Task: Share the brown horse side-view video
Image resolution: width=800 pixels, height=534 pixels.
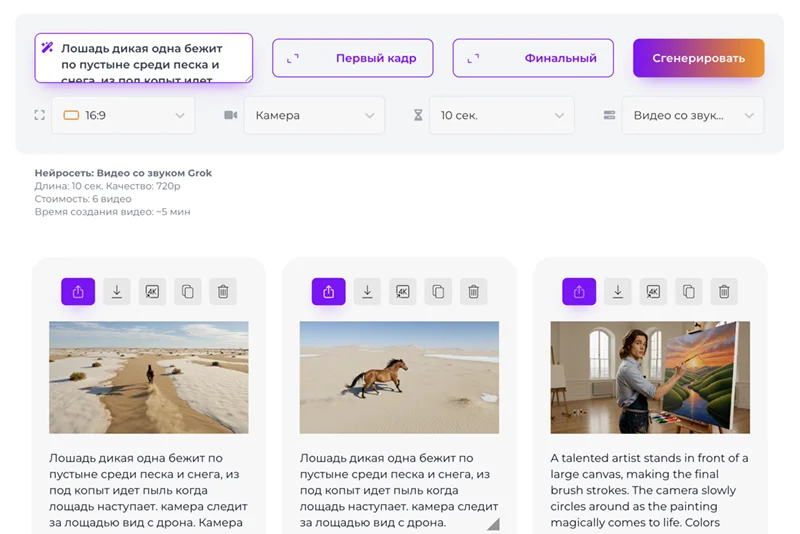Action: pos(329,292)
